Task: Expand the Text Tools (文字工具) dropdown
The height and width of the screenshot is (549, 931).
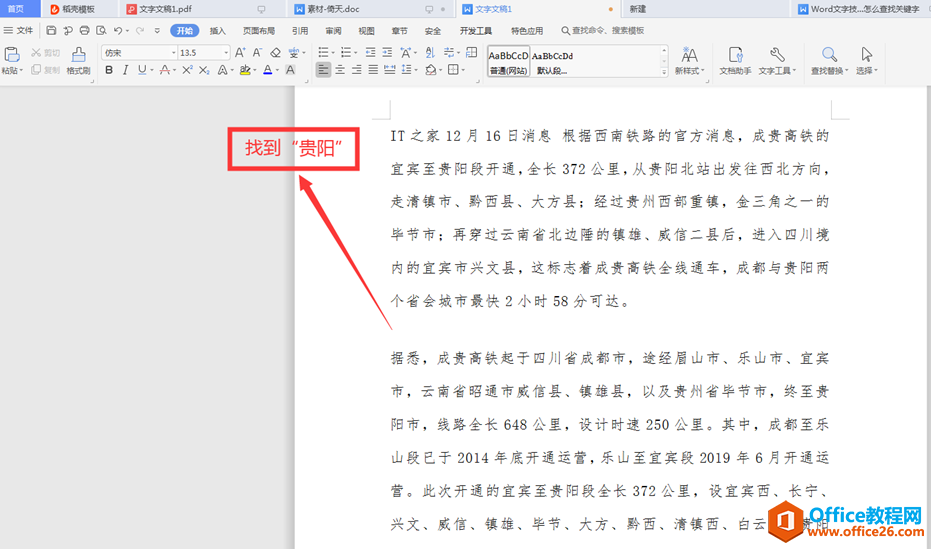Action: [794, 71]
